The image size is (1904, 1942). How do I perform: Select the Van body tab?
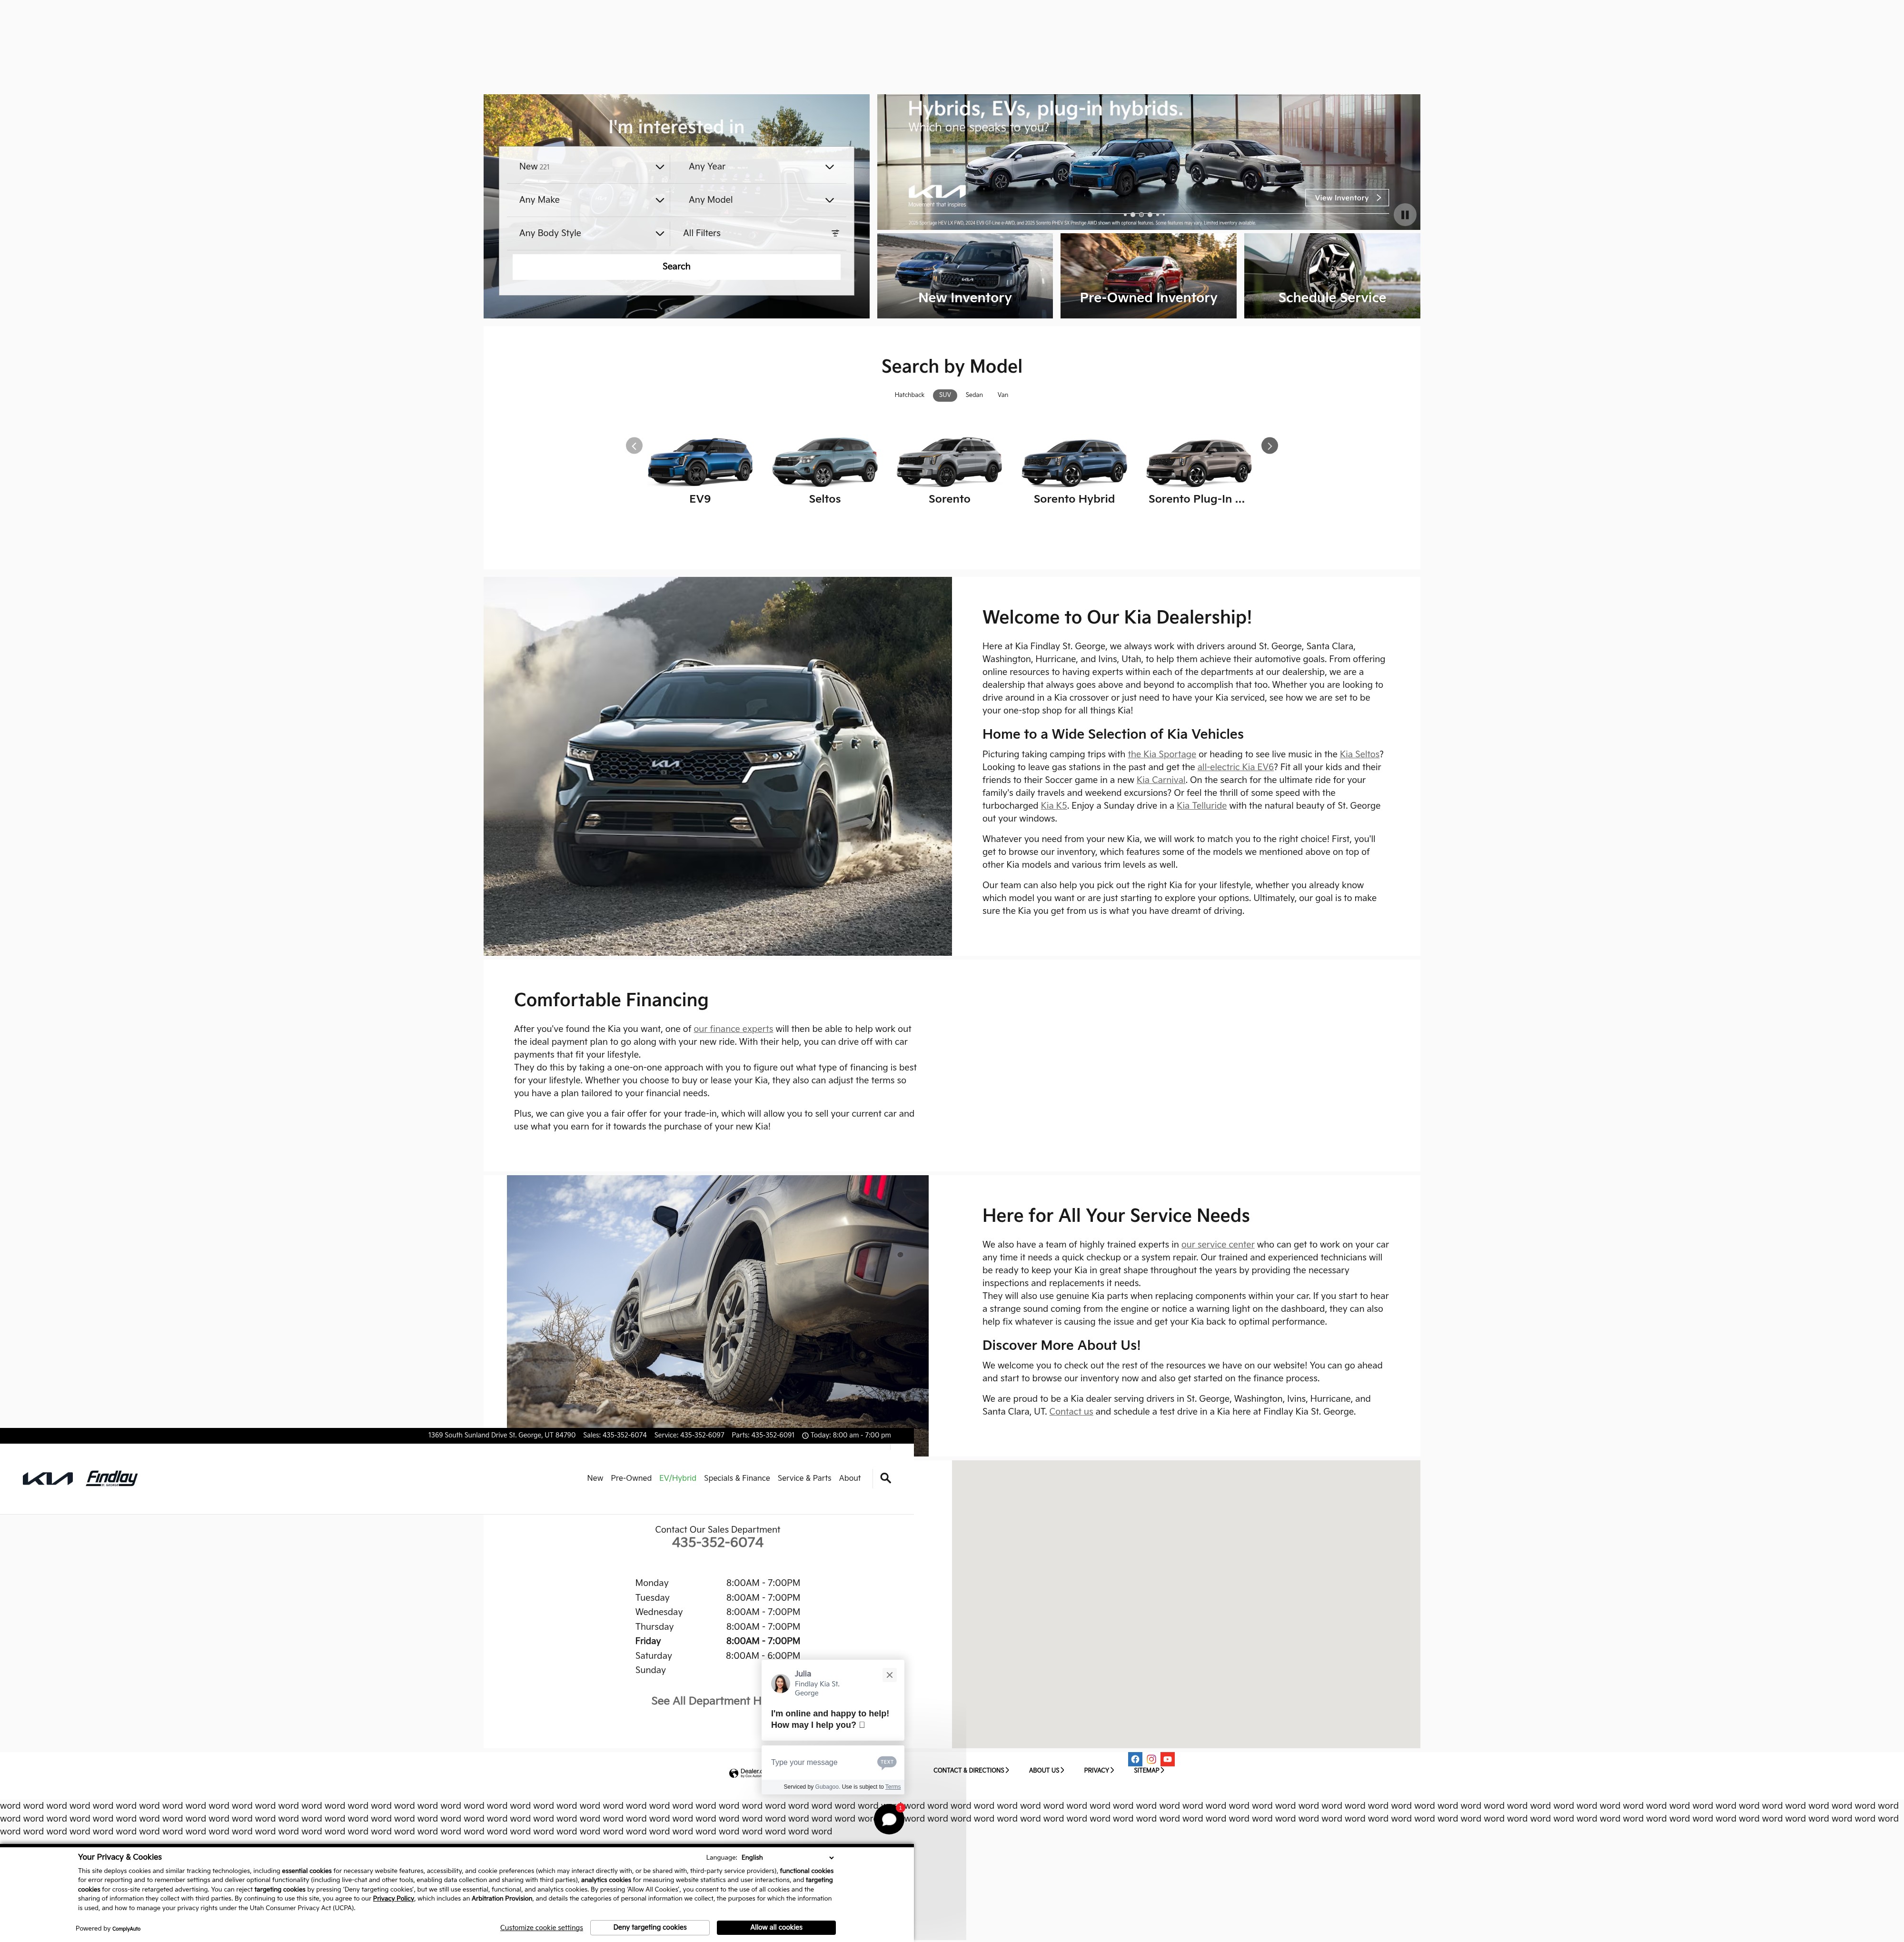pos(1003,395)
